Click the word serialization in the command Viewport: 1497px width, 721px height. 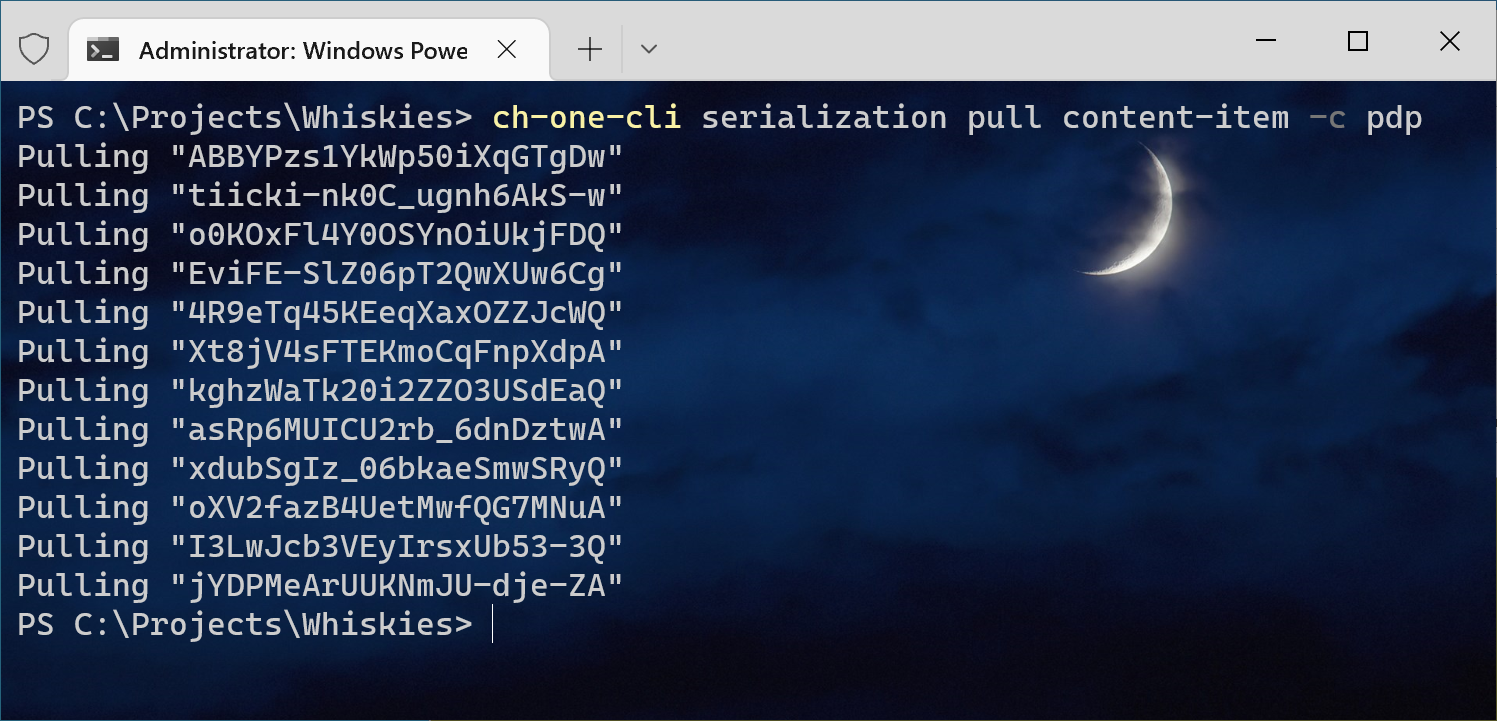pyautogui.click(x=823, y=118)
